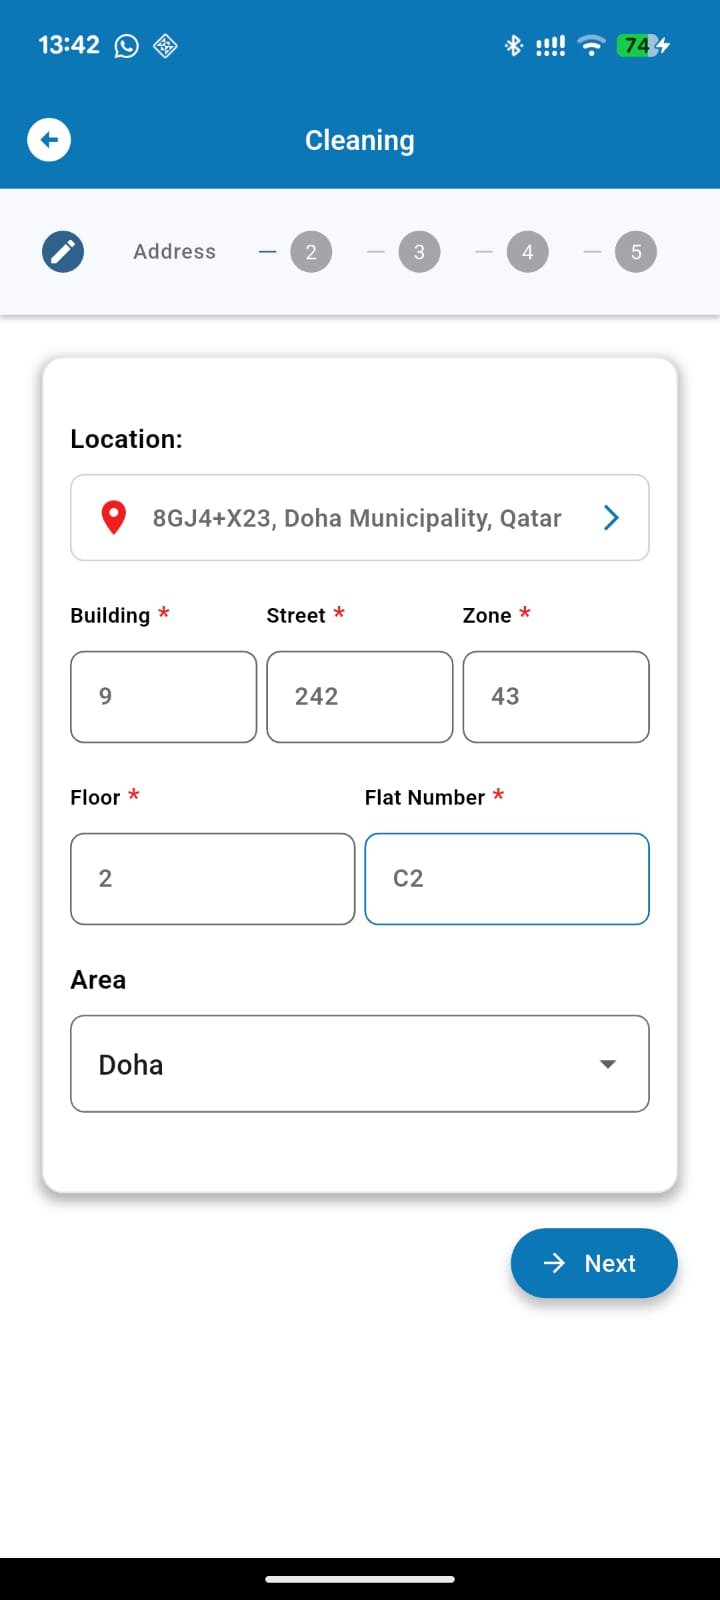Tap the Bluetooth status icon
The height and width of the screenshot is (1600, 720).
(x=514, y=45)
